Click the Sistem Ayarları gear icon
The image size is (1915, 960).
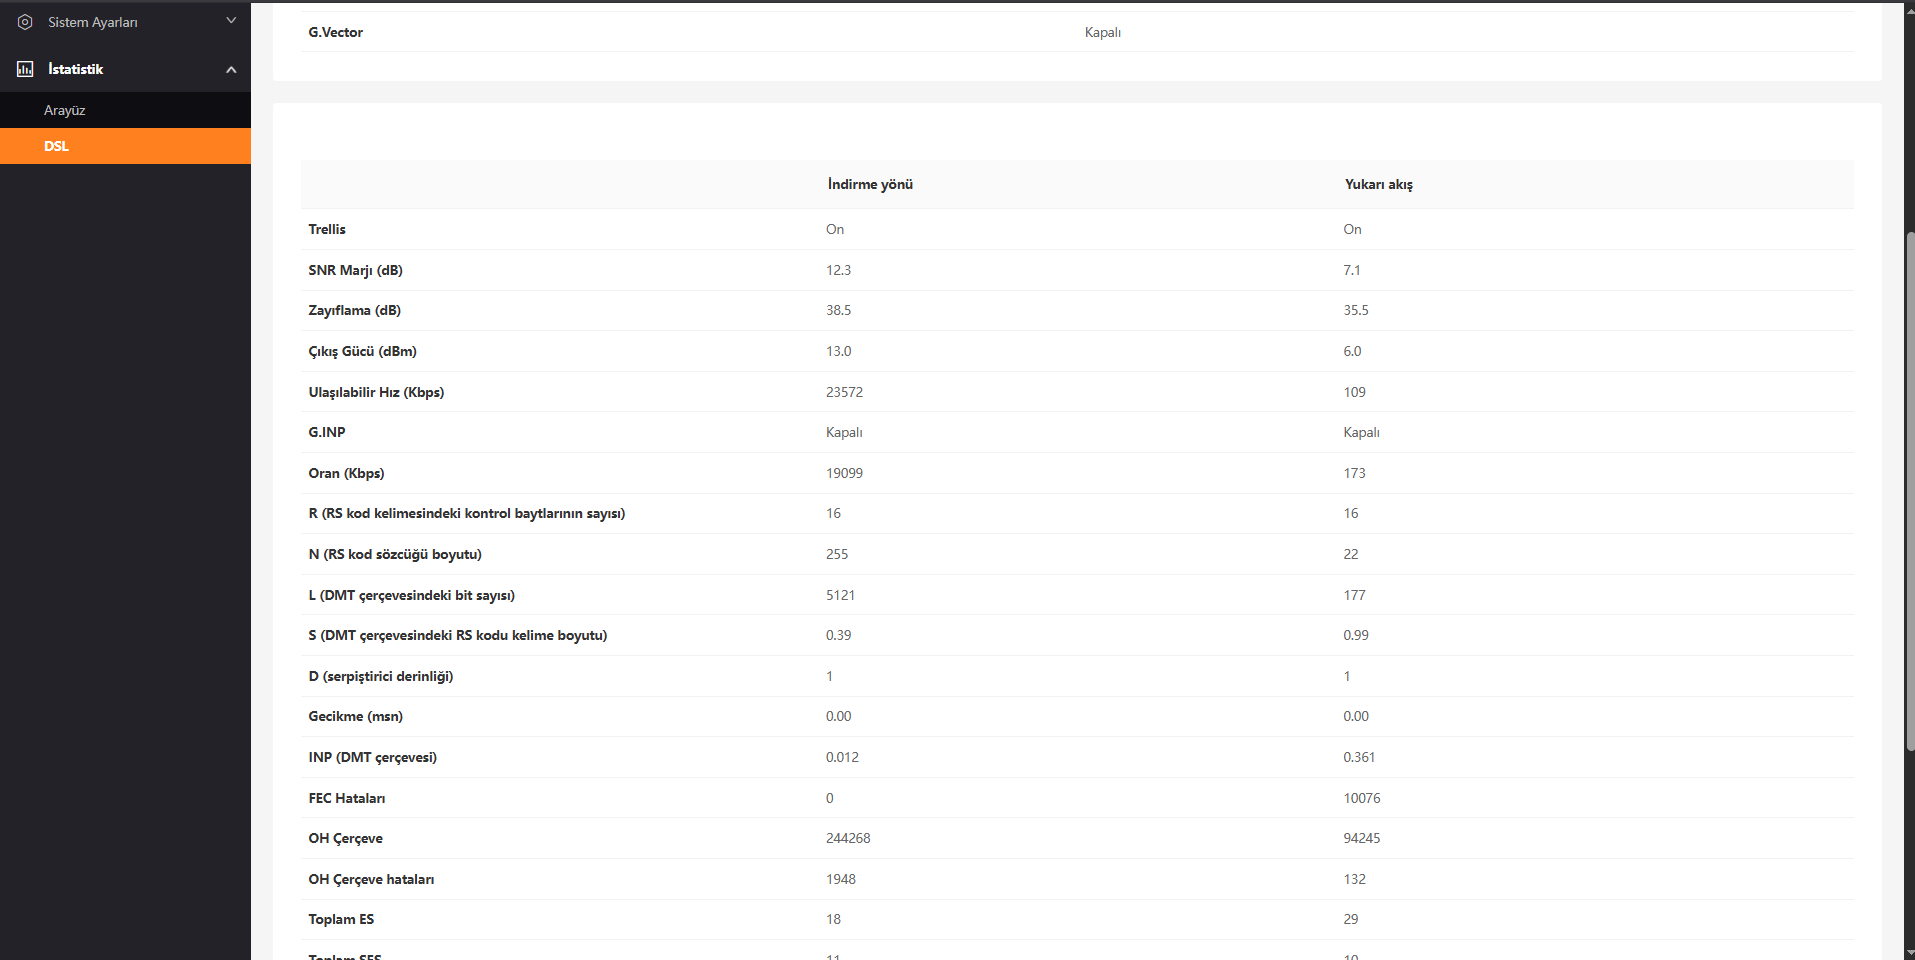pyautogui.click(x=25, y=22)
